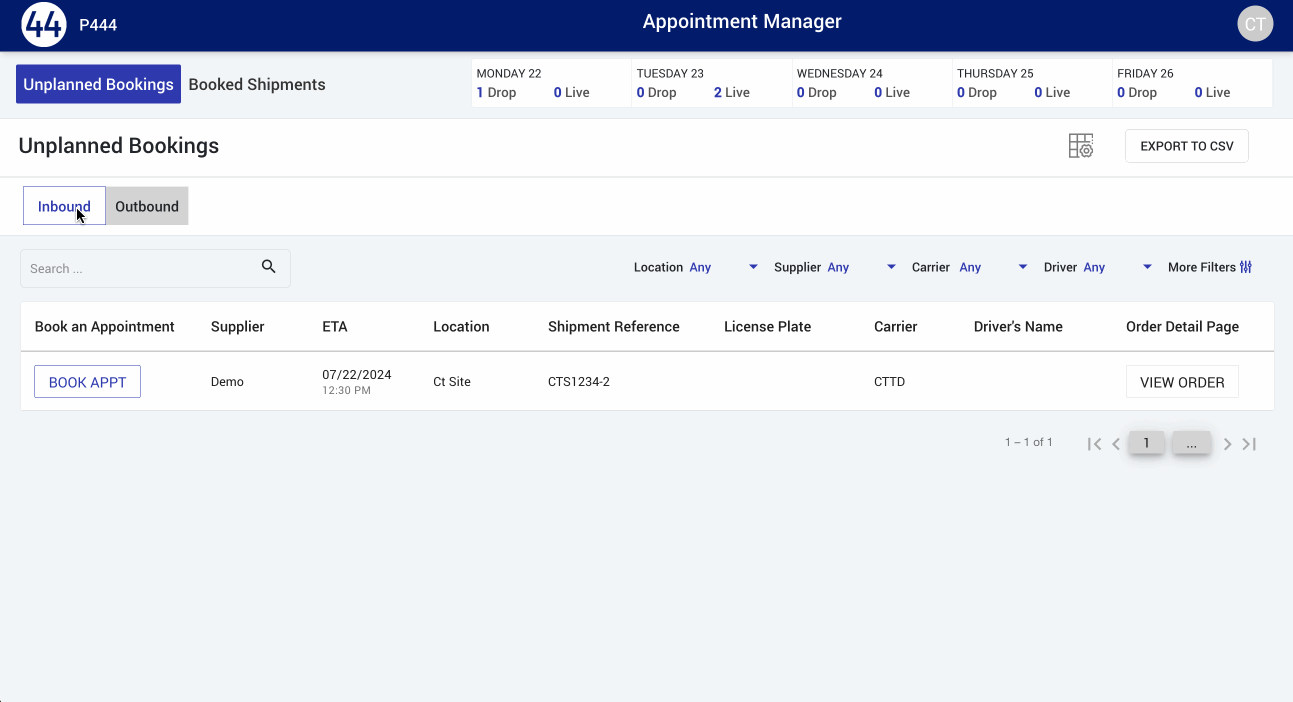
Task: Select the Outbound tab
Action: click(147, 206)
